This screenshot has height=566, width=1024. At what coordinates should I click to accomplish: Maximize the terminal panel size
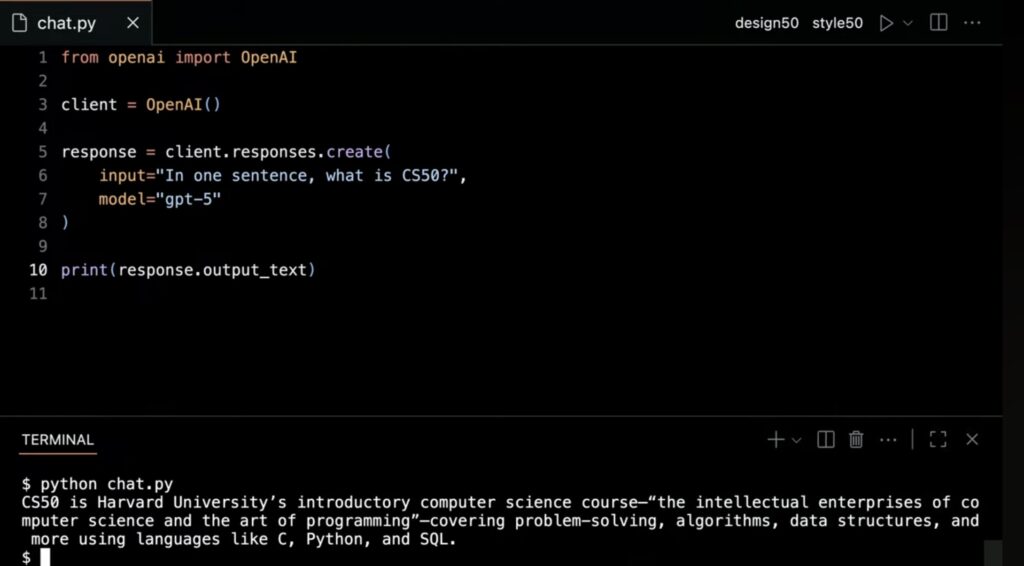coord(938,439)
